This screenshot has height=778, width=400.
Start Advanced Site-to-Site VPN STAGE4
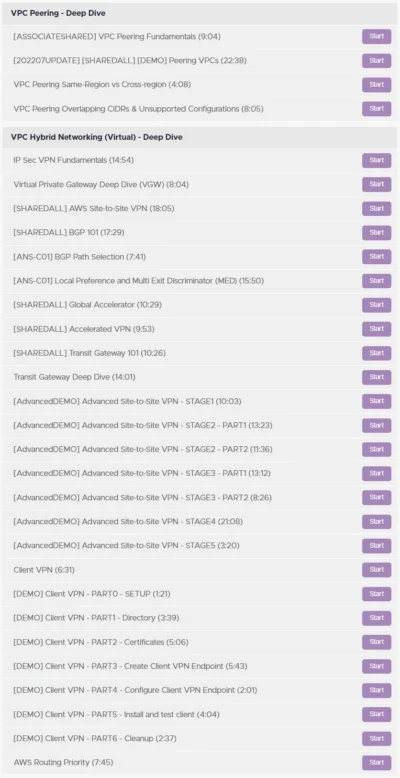(376, 521)
